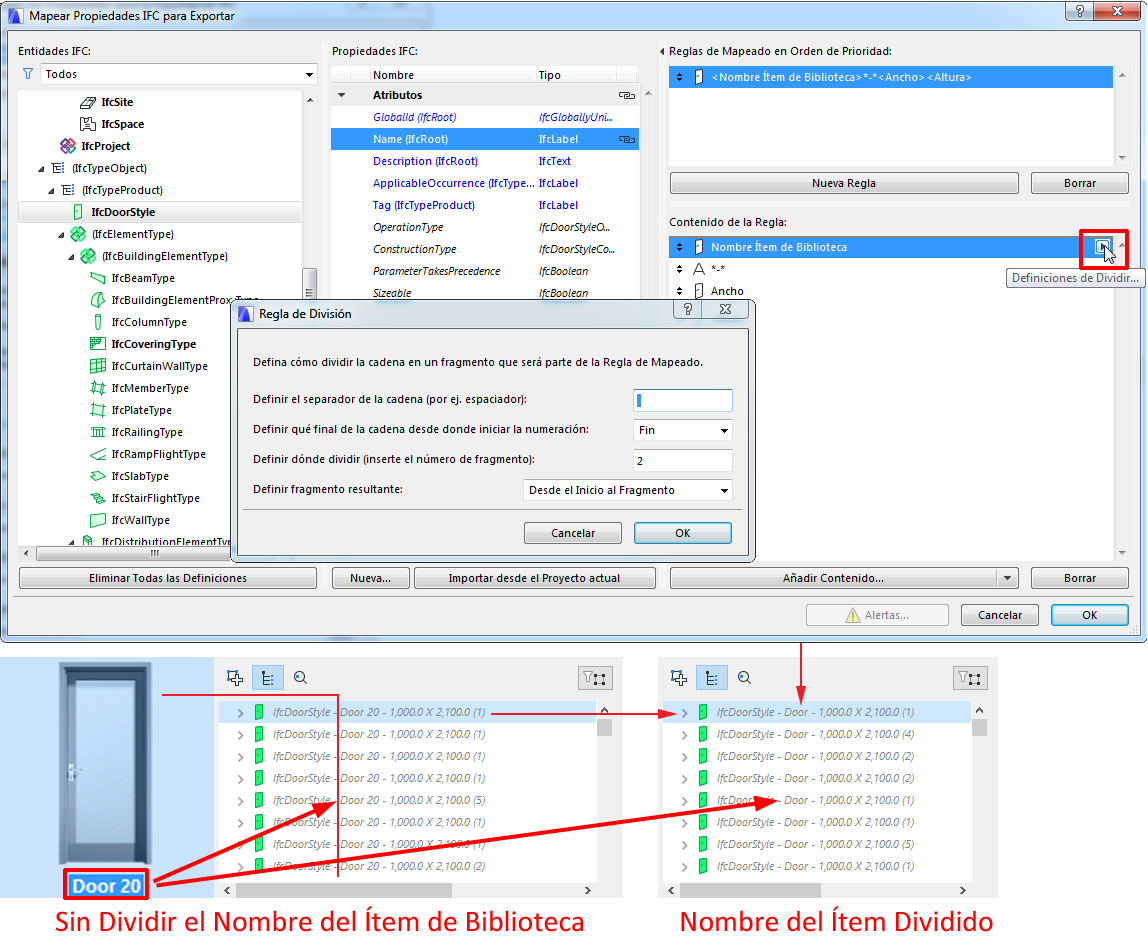This screenshot has height=945, width=1148.
Task: Open the Añadir Contenido dropdown arrow
Action: (x=1007, y=578)
